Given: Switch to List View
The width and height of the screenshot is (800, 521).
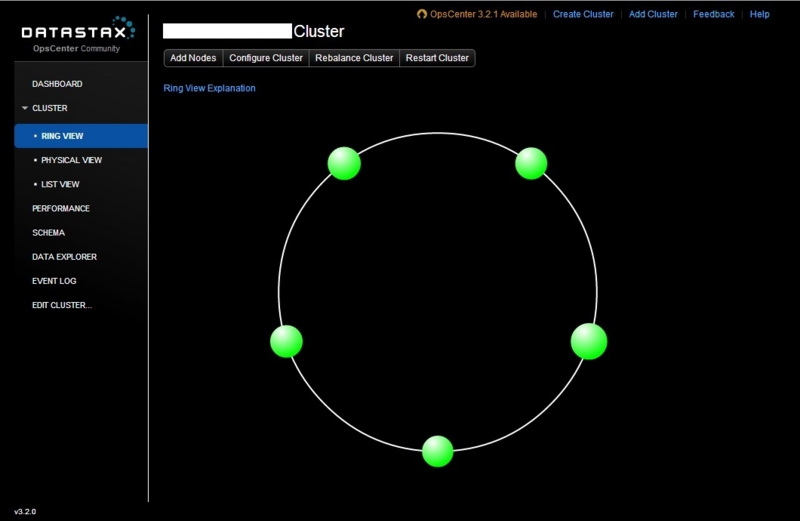Looking at the screenshot, I should click(60, 184).
